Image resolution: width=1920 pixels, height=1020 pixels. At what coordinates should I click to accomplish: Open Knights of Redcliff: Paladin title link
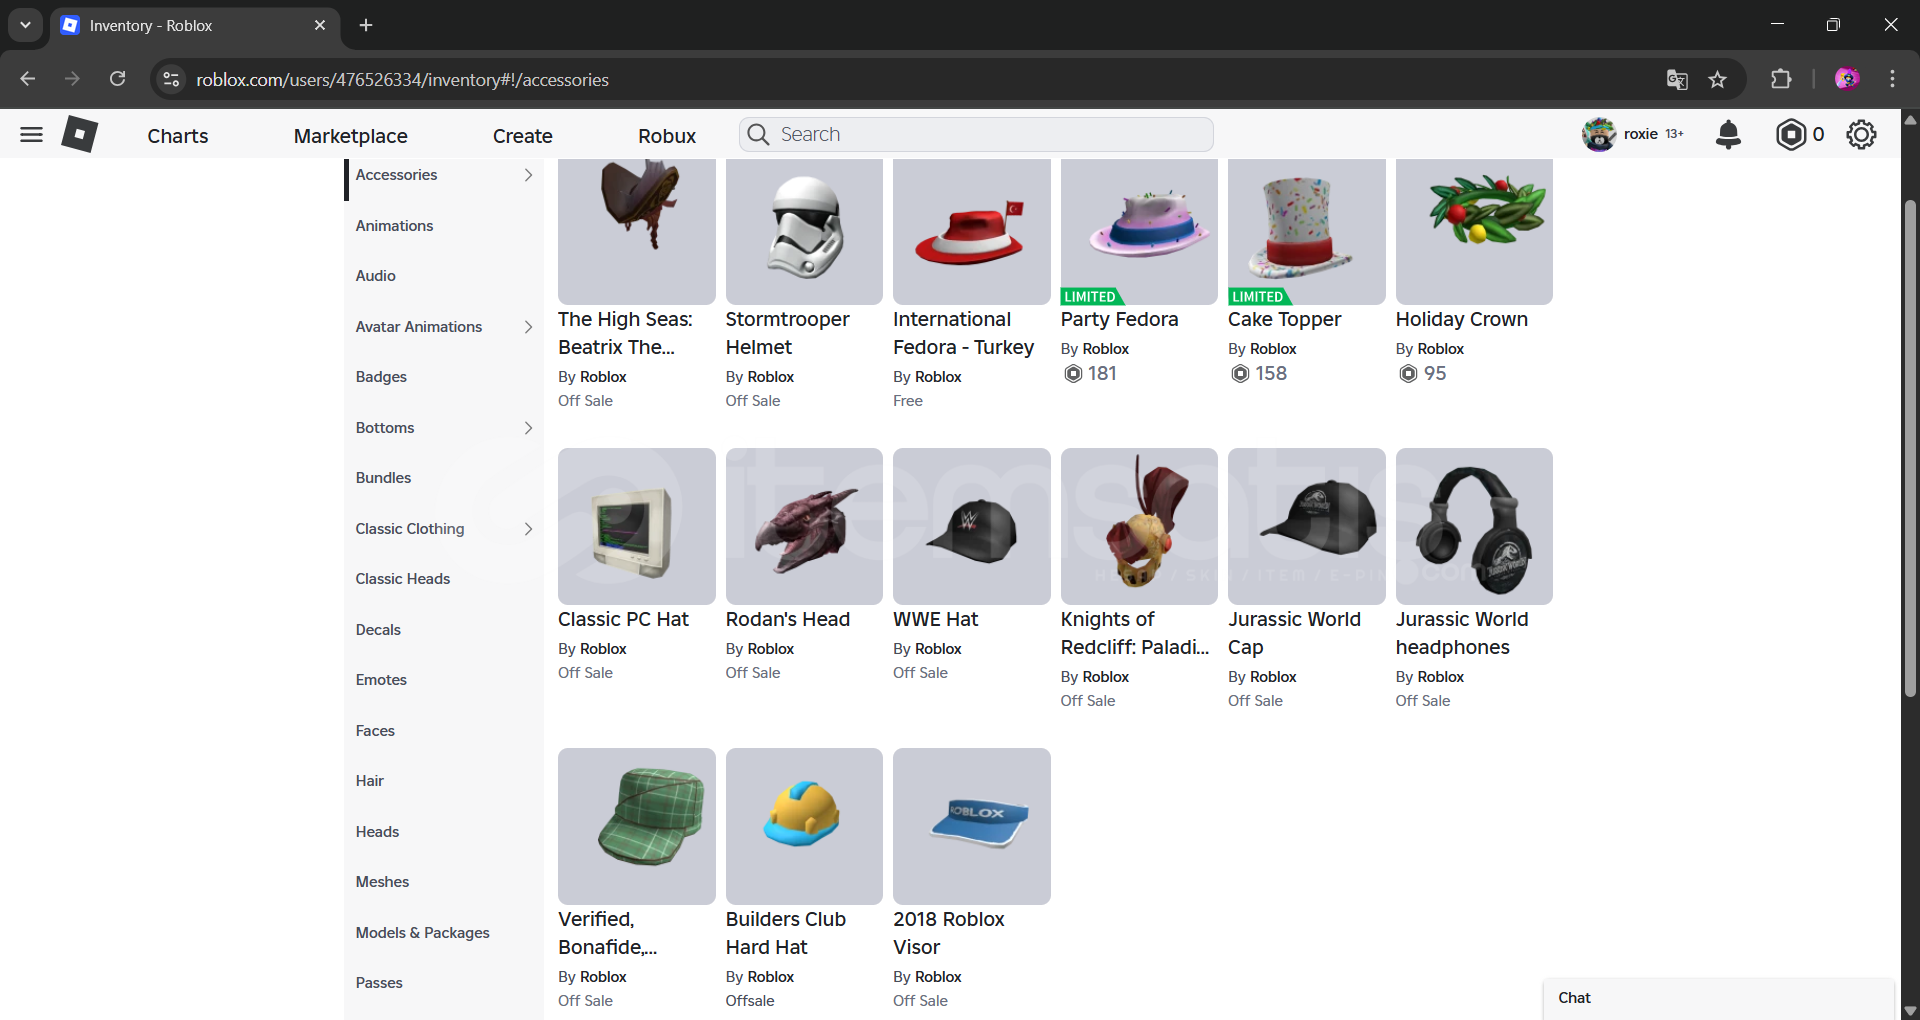(x=1135, y=633)
